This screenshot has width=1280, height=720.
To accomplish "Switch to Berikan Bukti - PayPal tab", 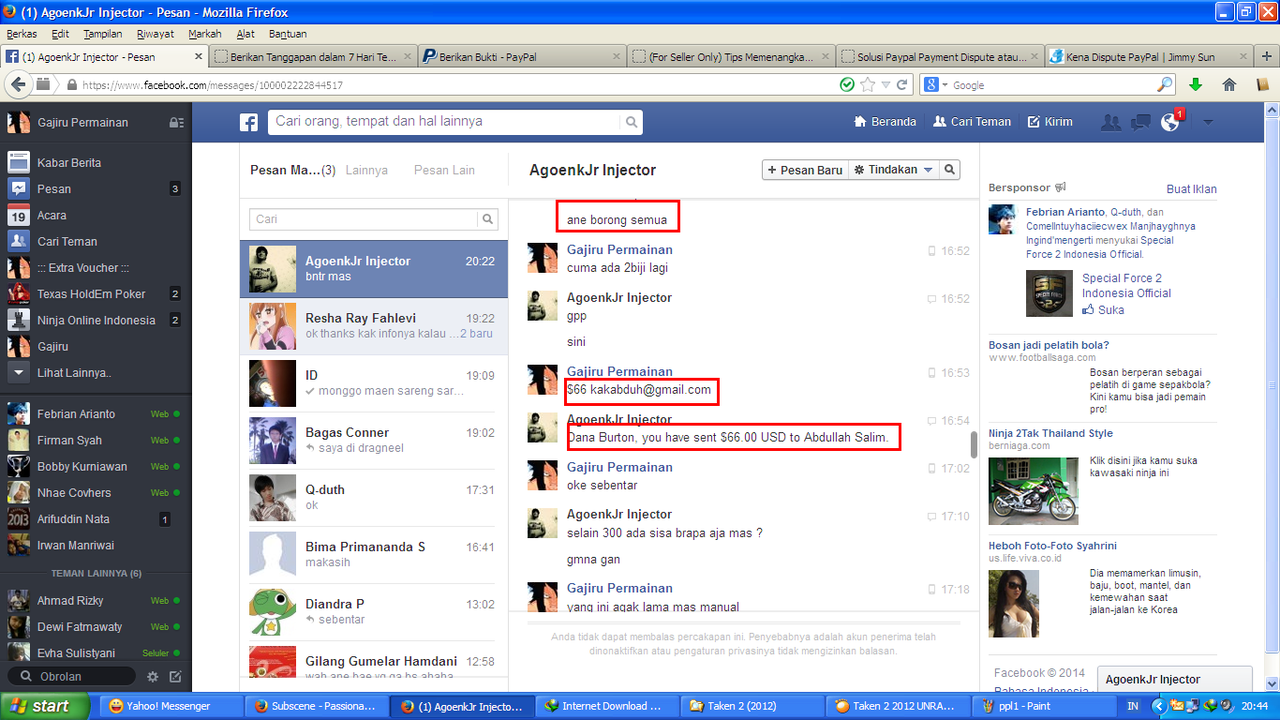I will pos(520,57).
